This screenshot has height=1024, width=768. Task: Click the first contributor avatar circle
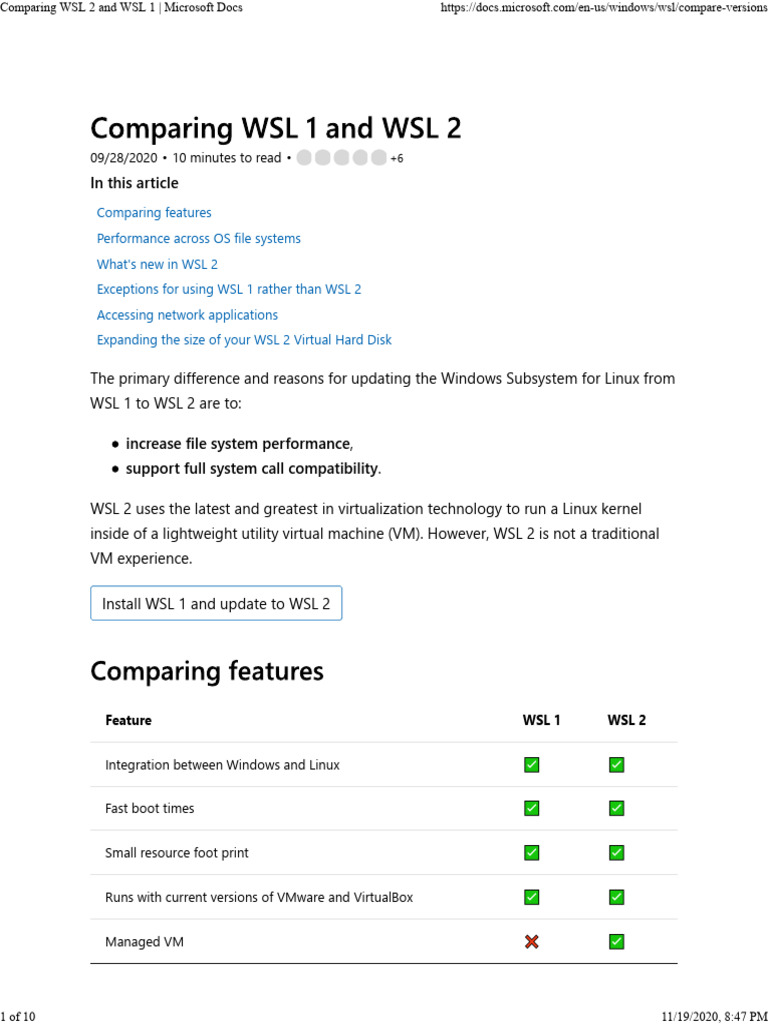click(x=305, y=158)
